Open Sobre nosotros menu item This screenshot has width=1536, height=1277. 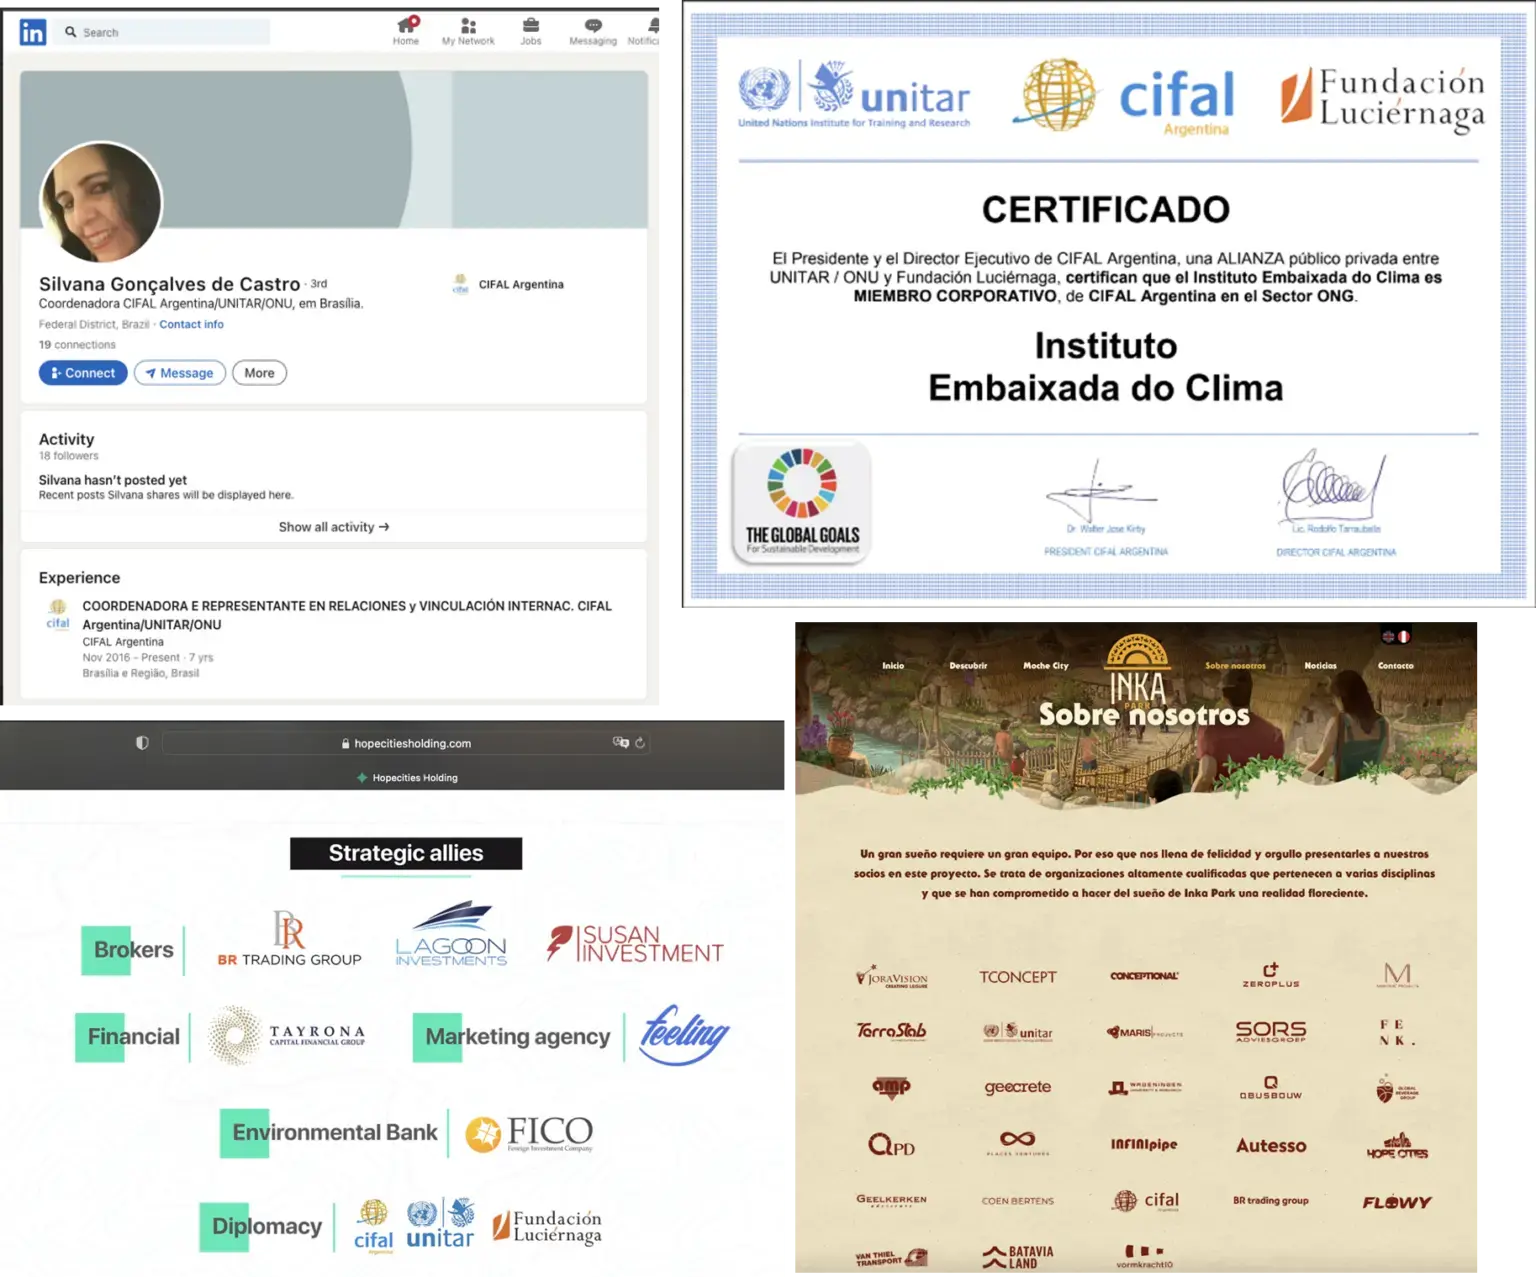tap(1235, 665)
